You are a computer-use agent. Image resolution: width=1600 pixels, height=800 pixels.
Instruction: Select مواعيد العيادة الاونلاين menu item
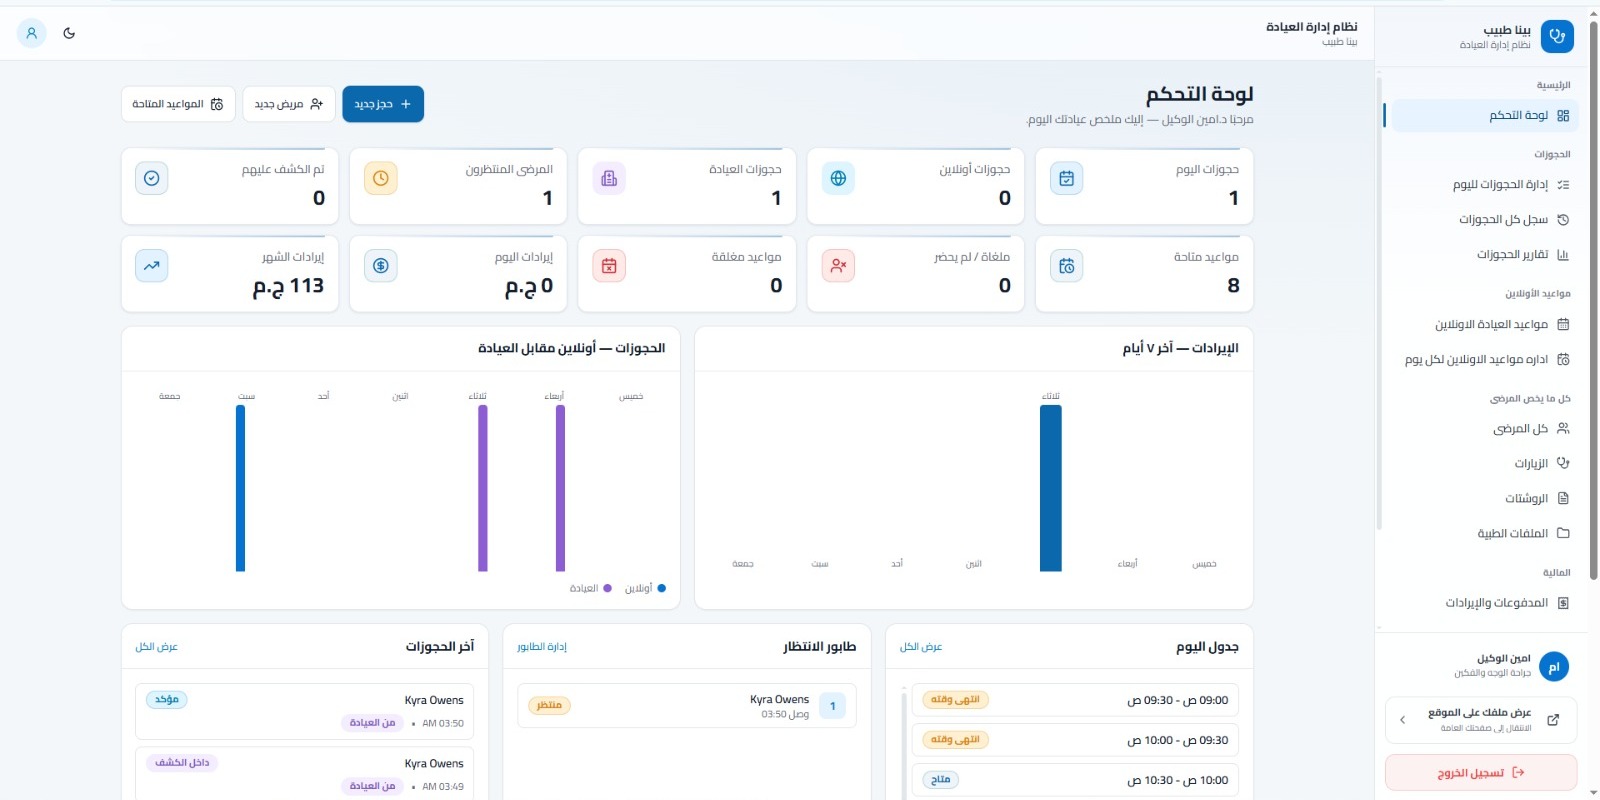1485,324
